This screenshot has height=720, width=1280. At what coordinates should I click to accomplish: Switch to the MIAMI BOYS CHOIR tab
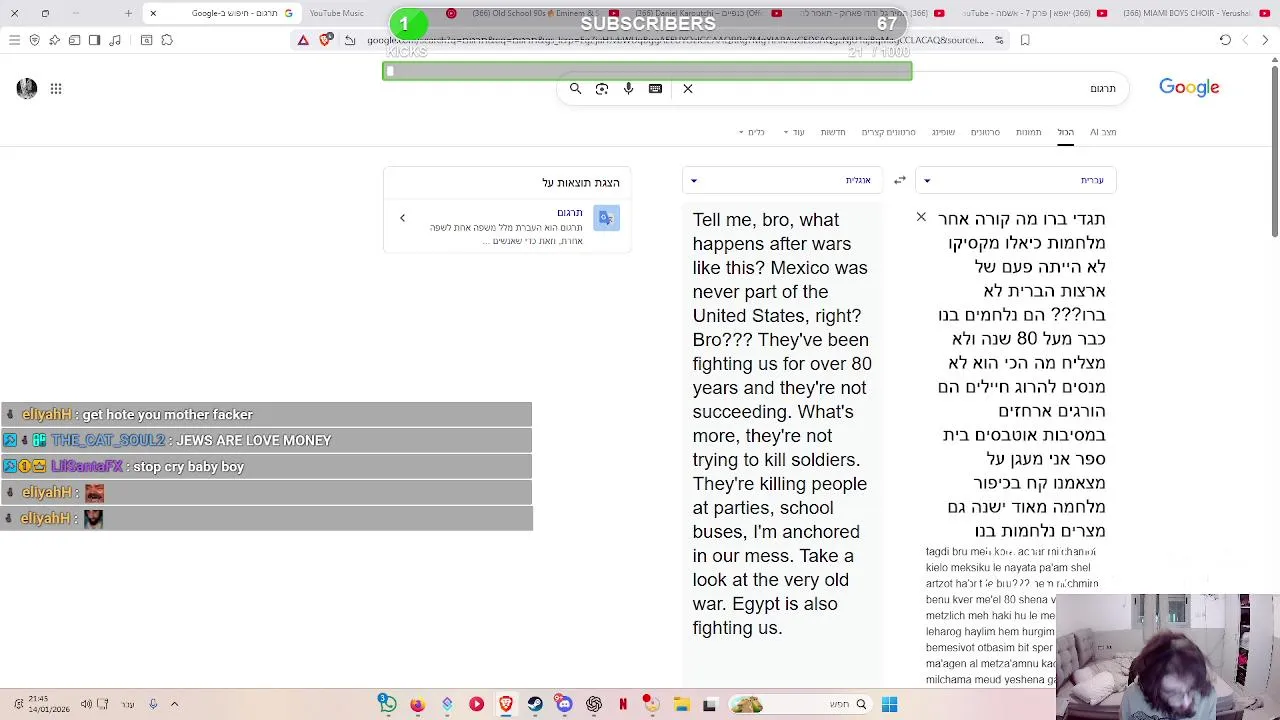[x=1190, y=13]
